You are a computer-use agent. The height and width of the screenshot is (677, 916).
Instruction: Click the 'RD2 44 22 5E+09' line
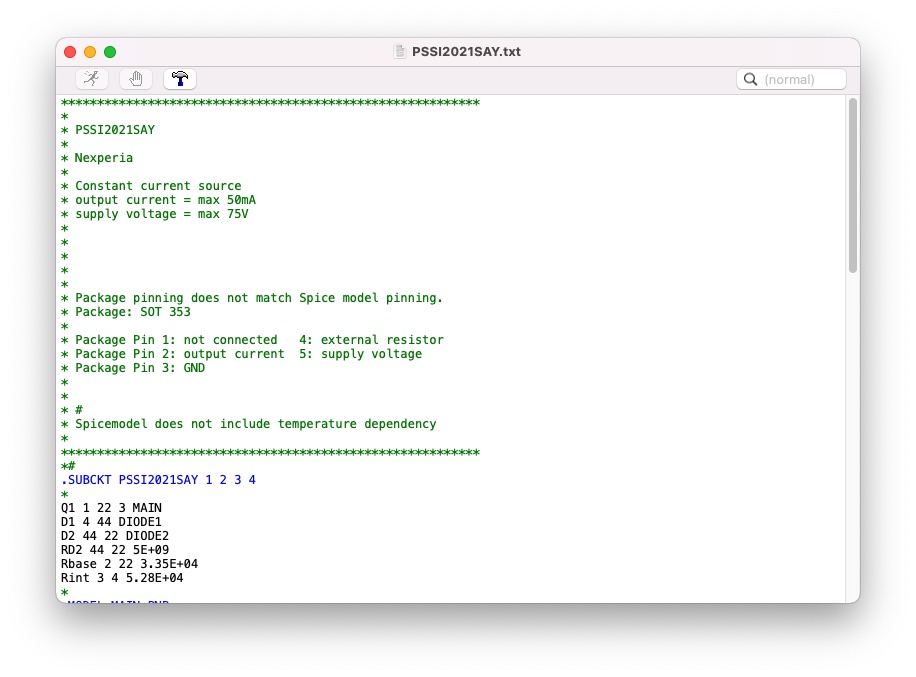pyautogui.click(x=114, y=550)
